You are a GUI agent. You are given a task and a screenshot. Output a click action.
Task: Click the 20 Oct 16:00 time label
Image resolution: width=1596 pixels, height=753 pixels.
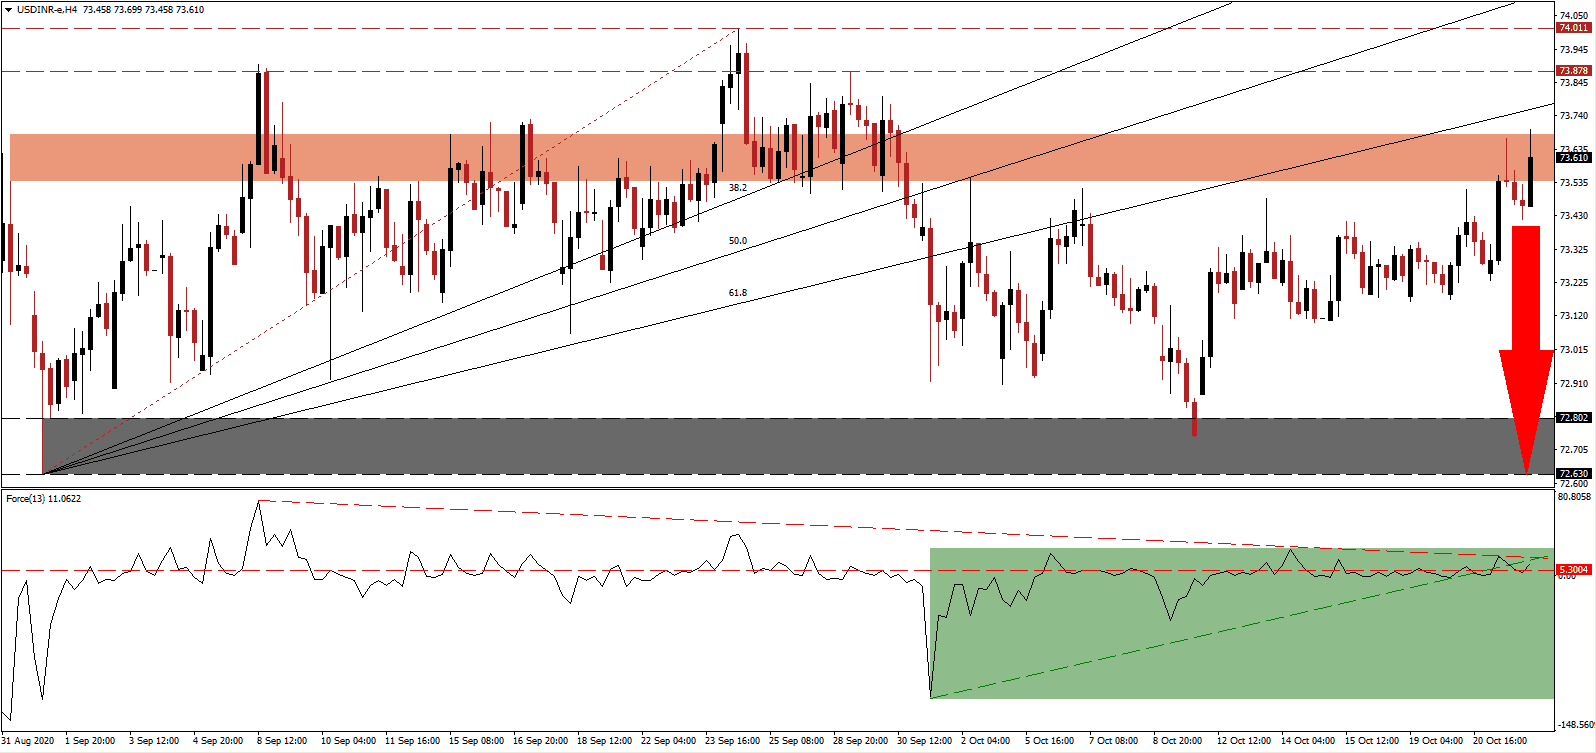pos(1500,741)
